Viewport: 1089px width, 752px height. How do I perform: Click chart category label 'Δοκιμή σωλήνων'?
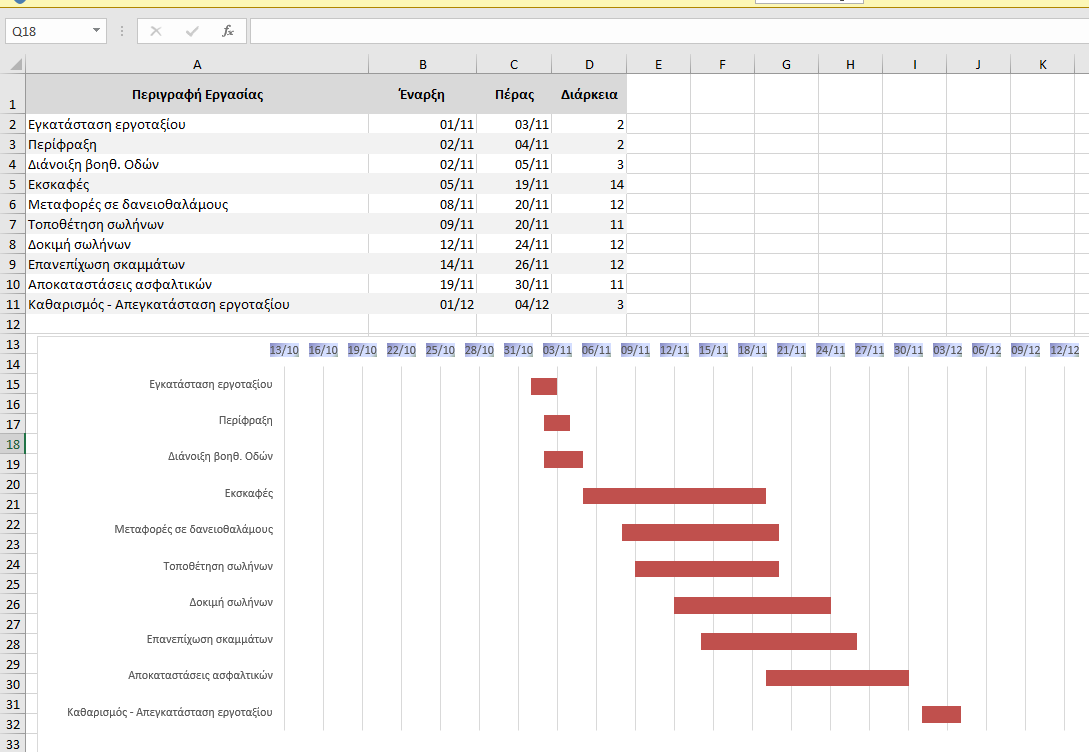click(231, 603)
